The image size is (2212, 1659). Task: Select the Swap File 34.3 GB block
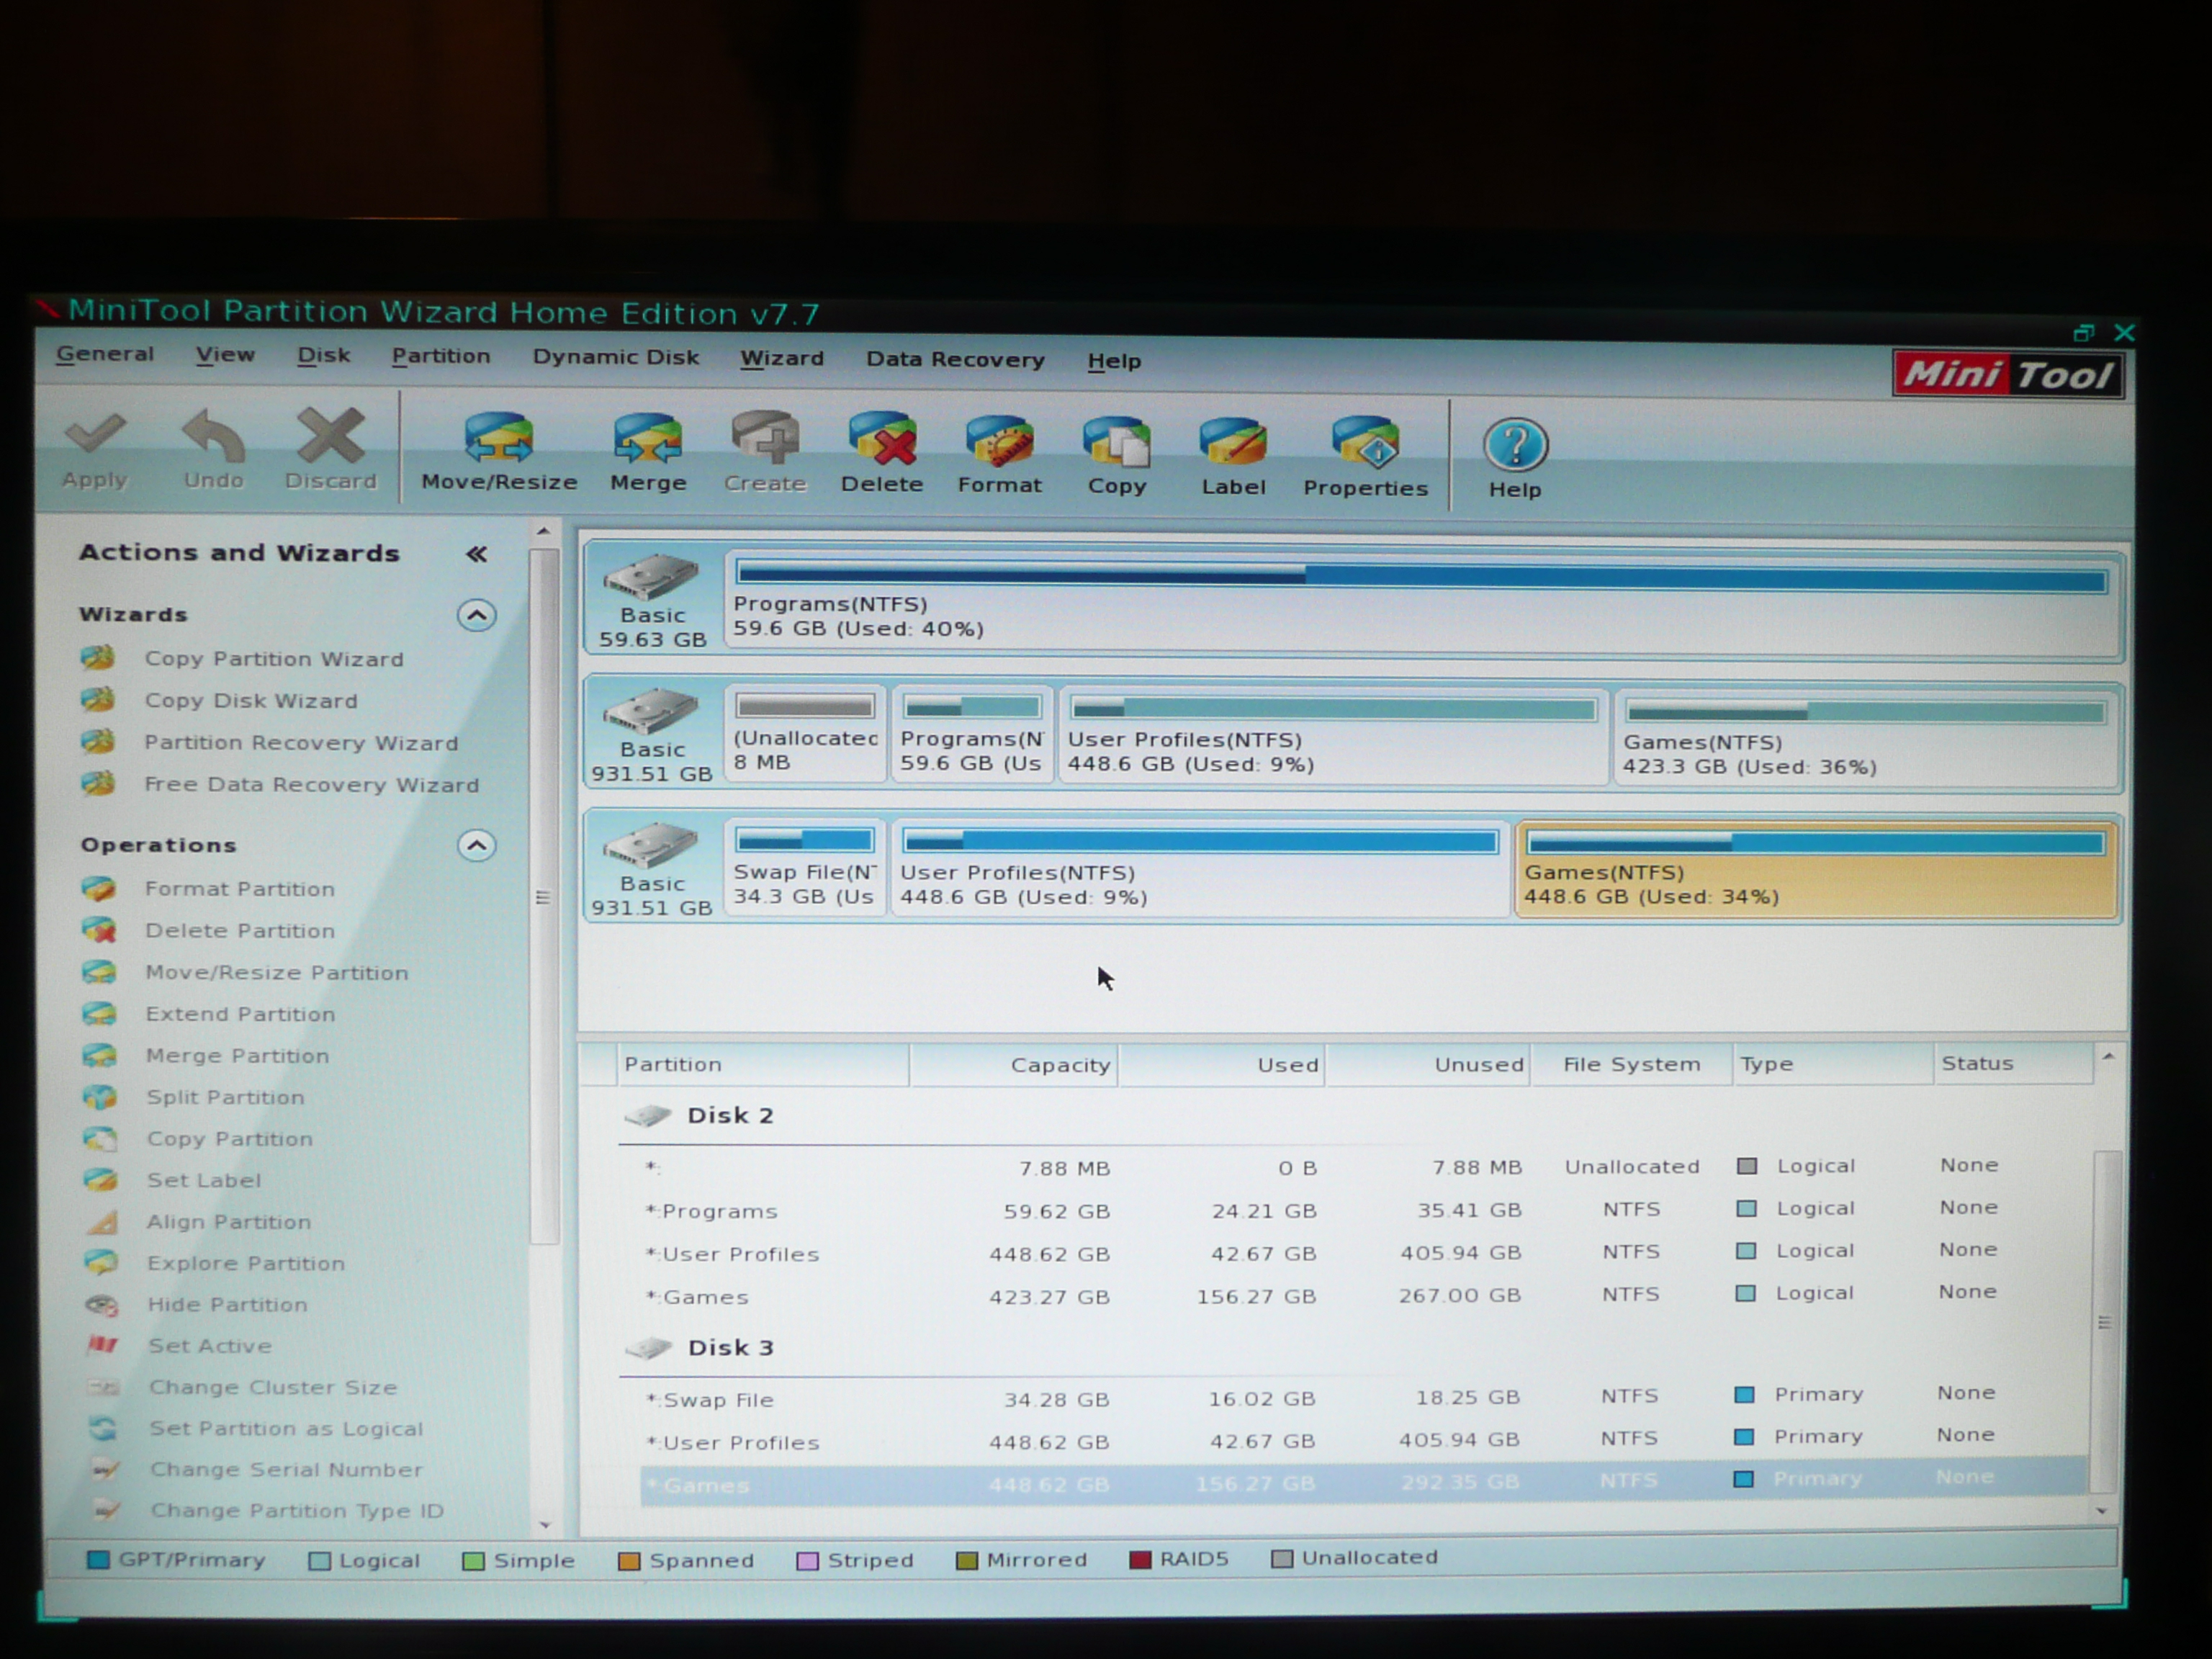pyautogui.click(x=804, y=868)
